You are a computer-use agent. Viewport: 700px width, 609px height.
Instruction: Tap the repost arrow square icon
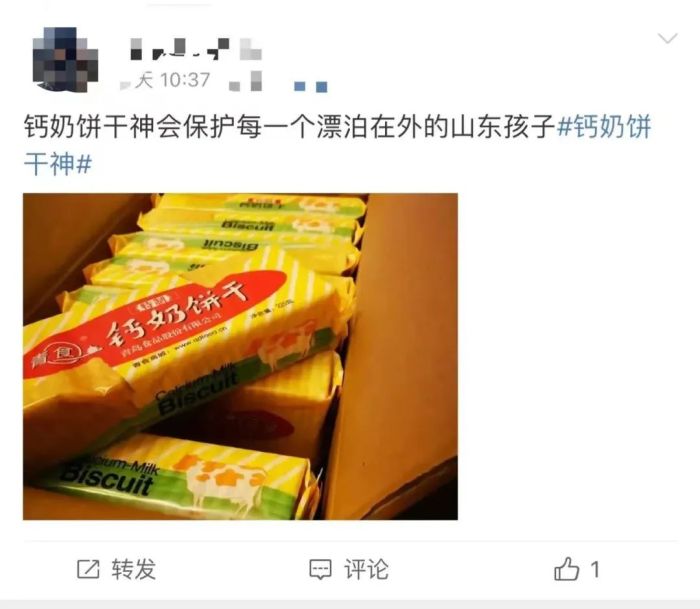tap(88, 569)
